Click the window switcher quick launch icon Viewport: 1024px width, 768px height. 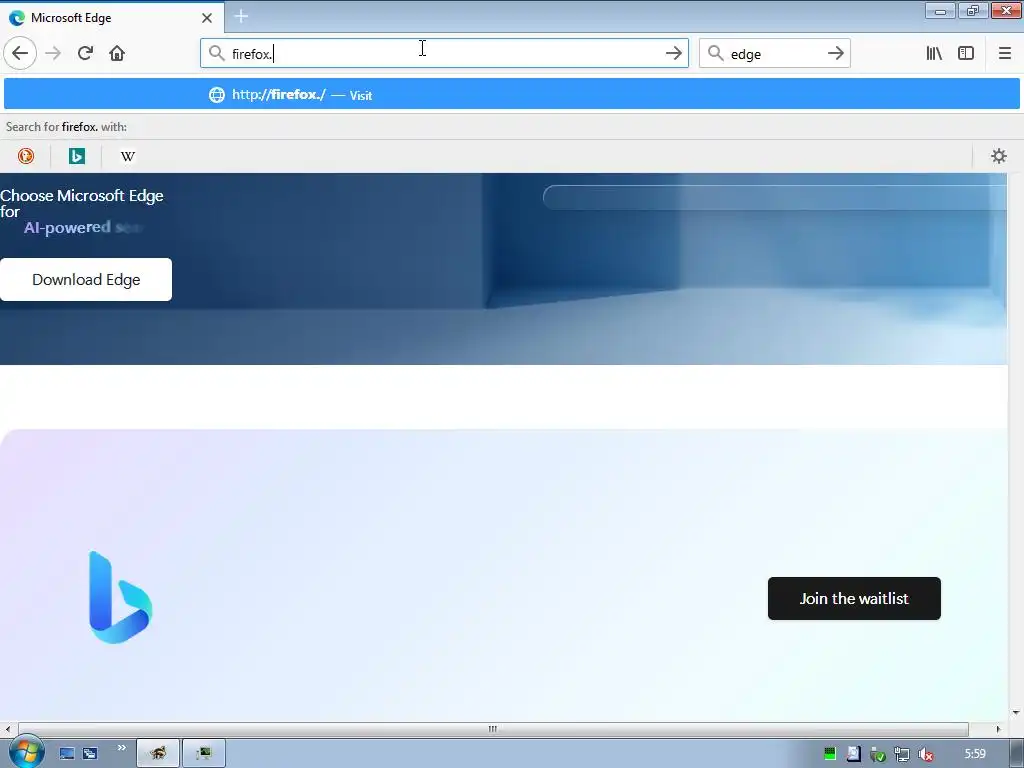tap(90, 754)
